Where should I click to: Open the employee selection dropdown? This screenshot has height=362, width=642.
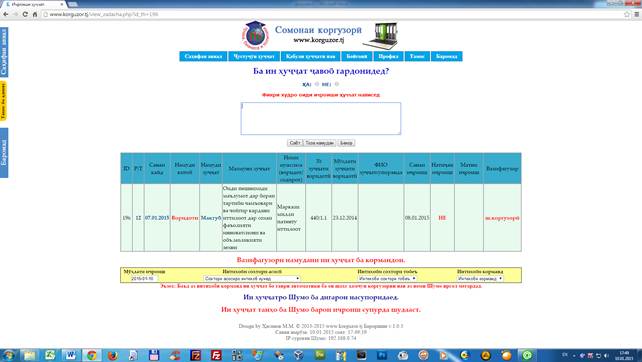tap(480, 278)
